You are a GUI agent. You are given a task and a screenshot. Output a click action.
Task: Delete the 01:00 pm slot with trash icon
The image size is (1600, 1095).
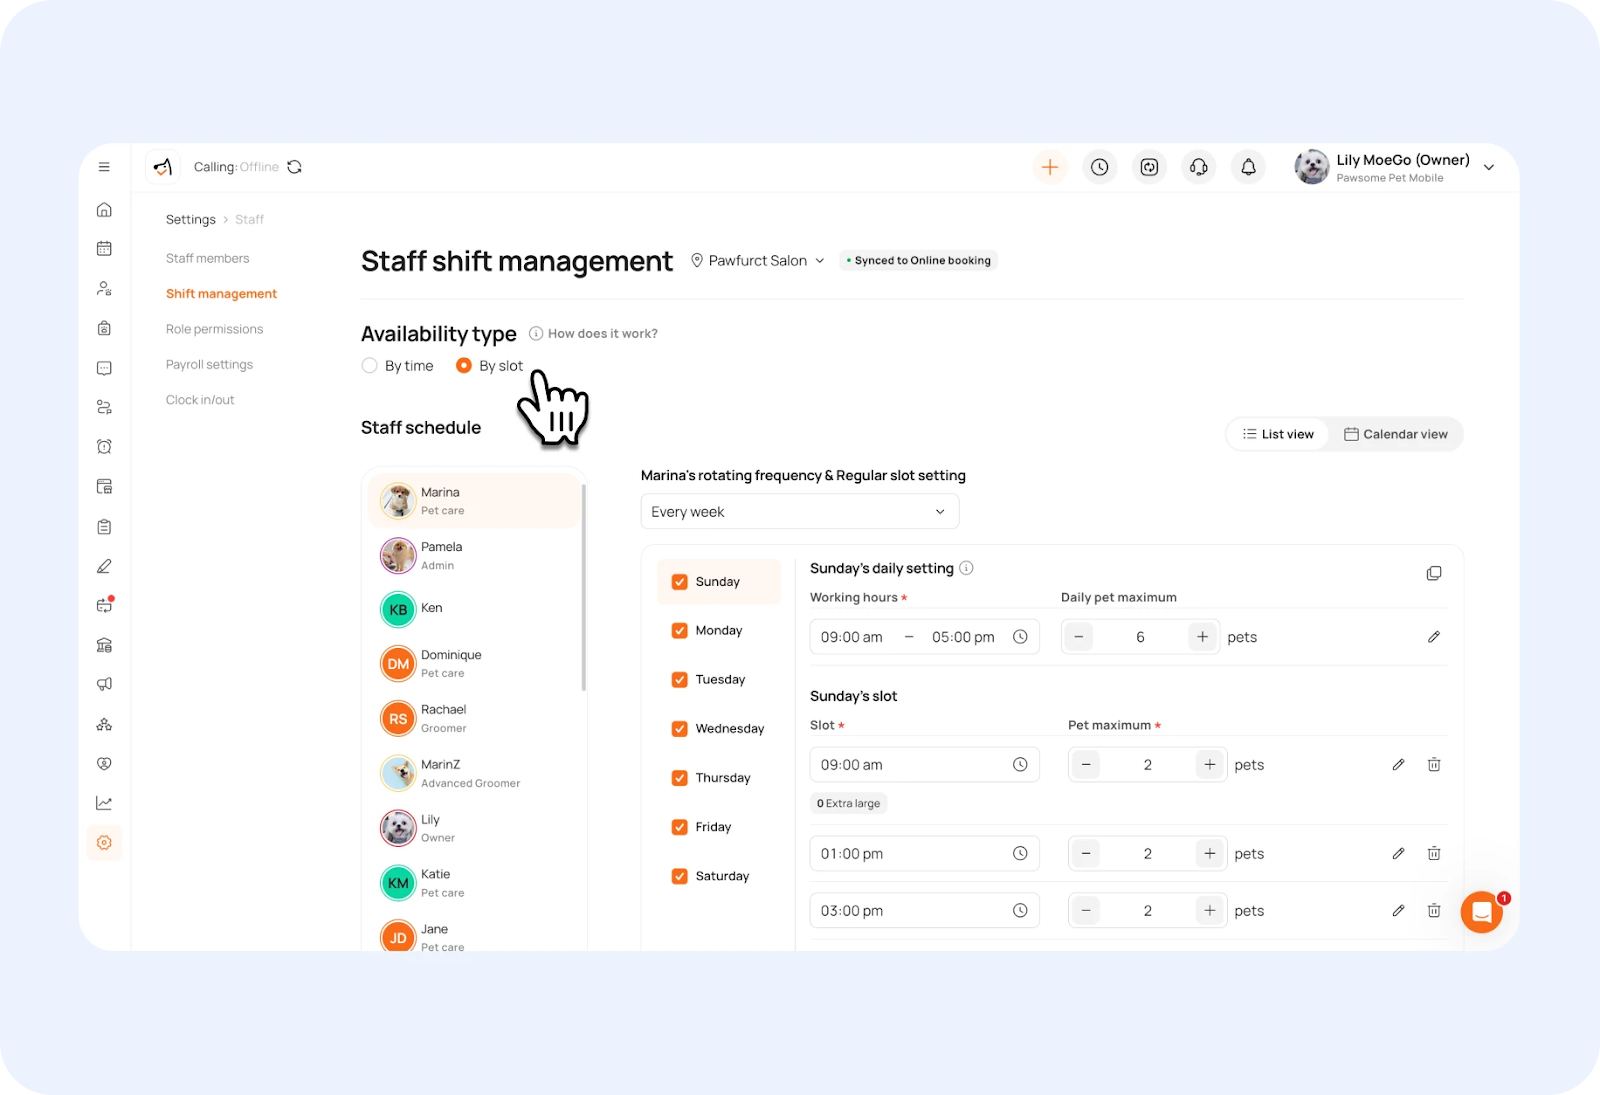point(1433,853)
